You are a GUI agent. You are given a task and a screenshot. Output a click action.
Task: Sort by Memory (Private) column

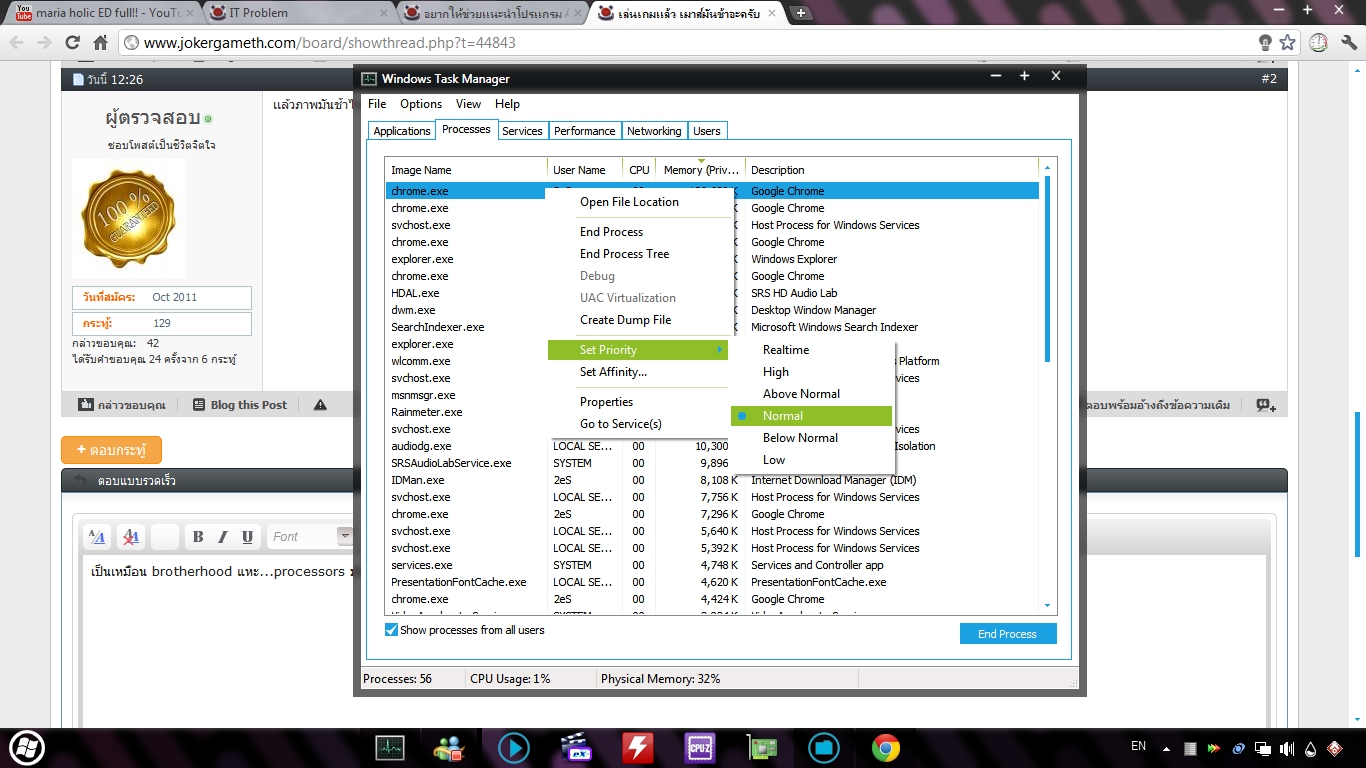(x=701, y=170)
